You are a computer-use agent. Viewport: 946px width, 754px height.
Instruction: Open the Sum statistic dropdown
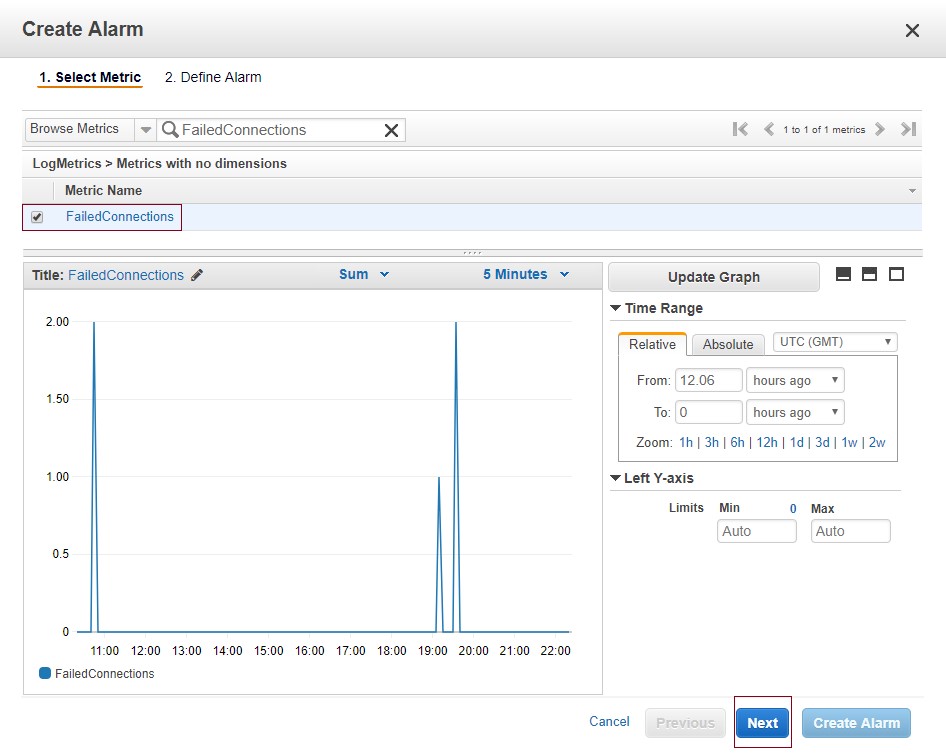point(364,274)
